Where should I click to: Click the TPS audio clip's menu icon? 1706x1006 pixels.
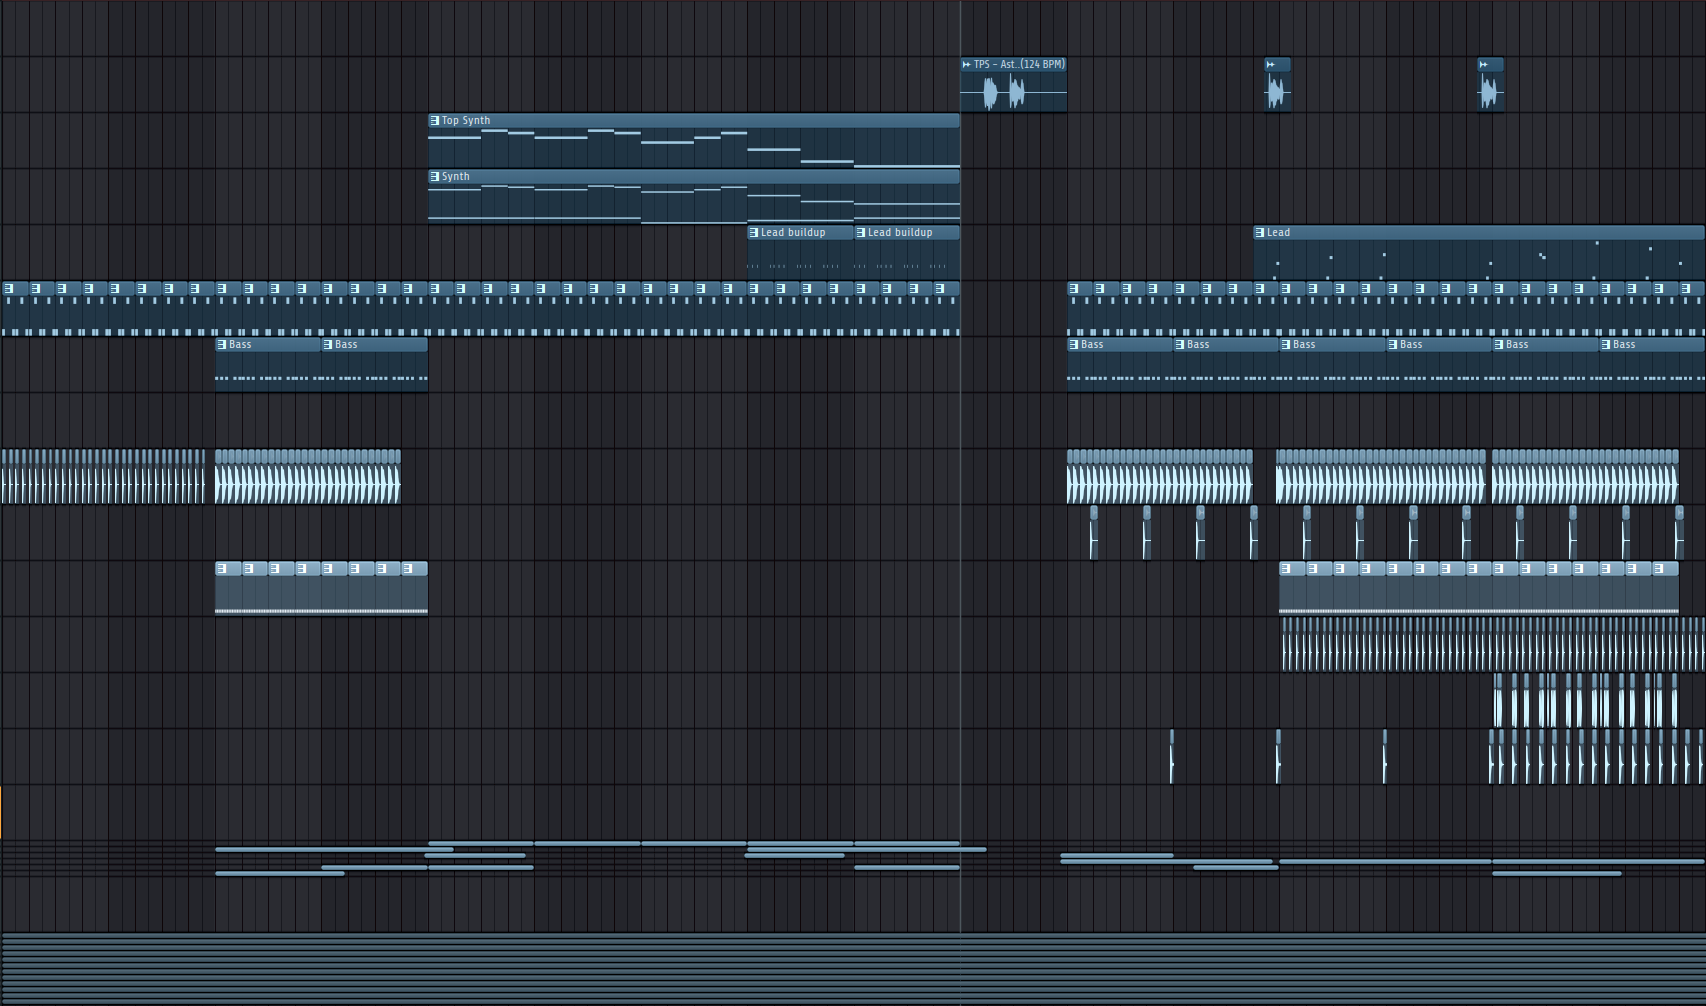coord(967,64)
